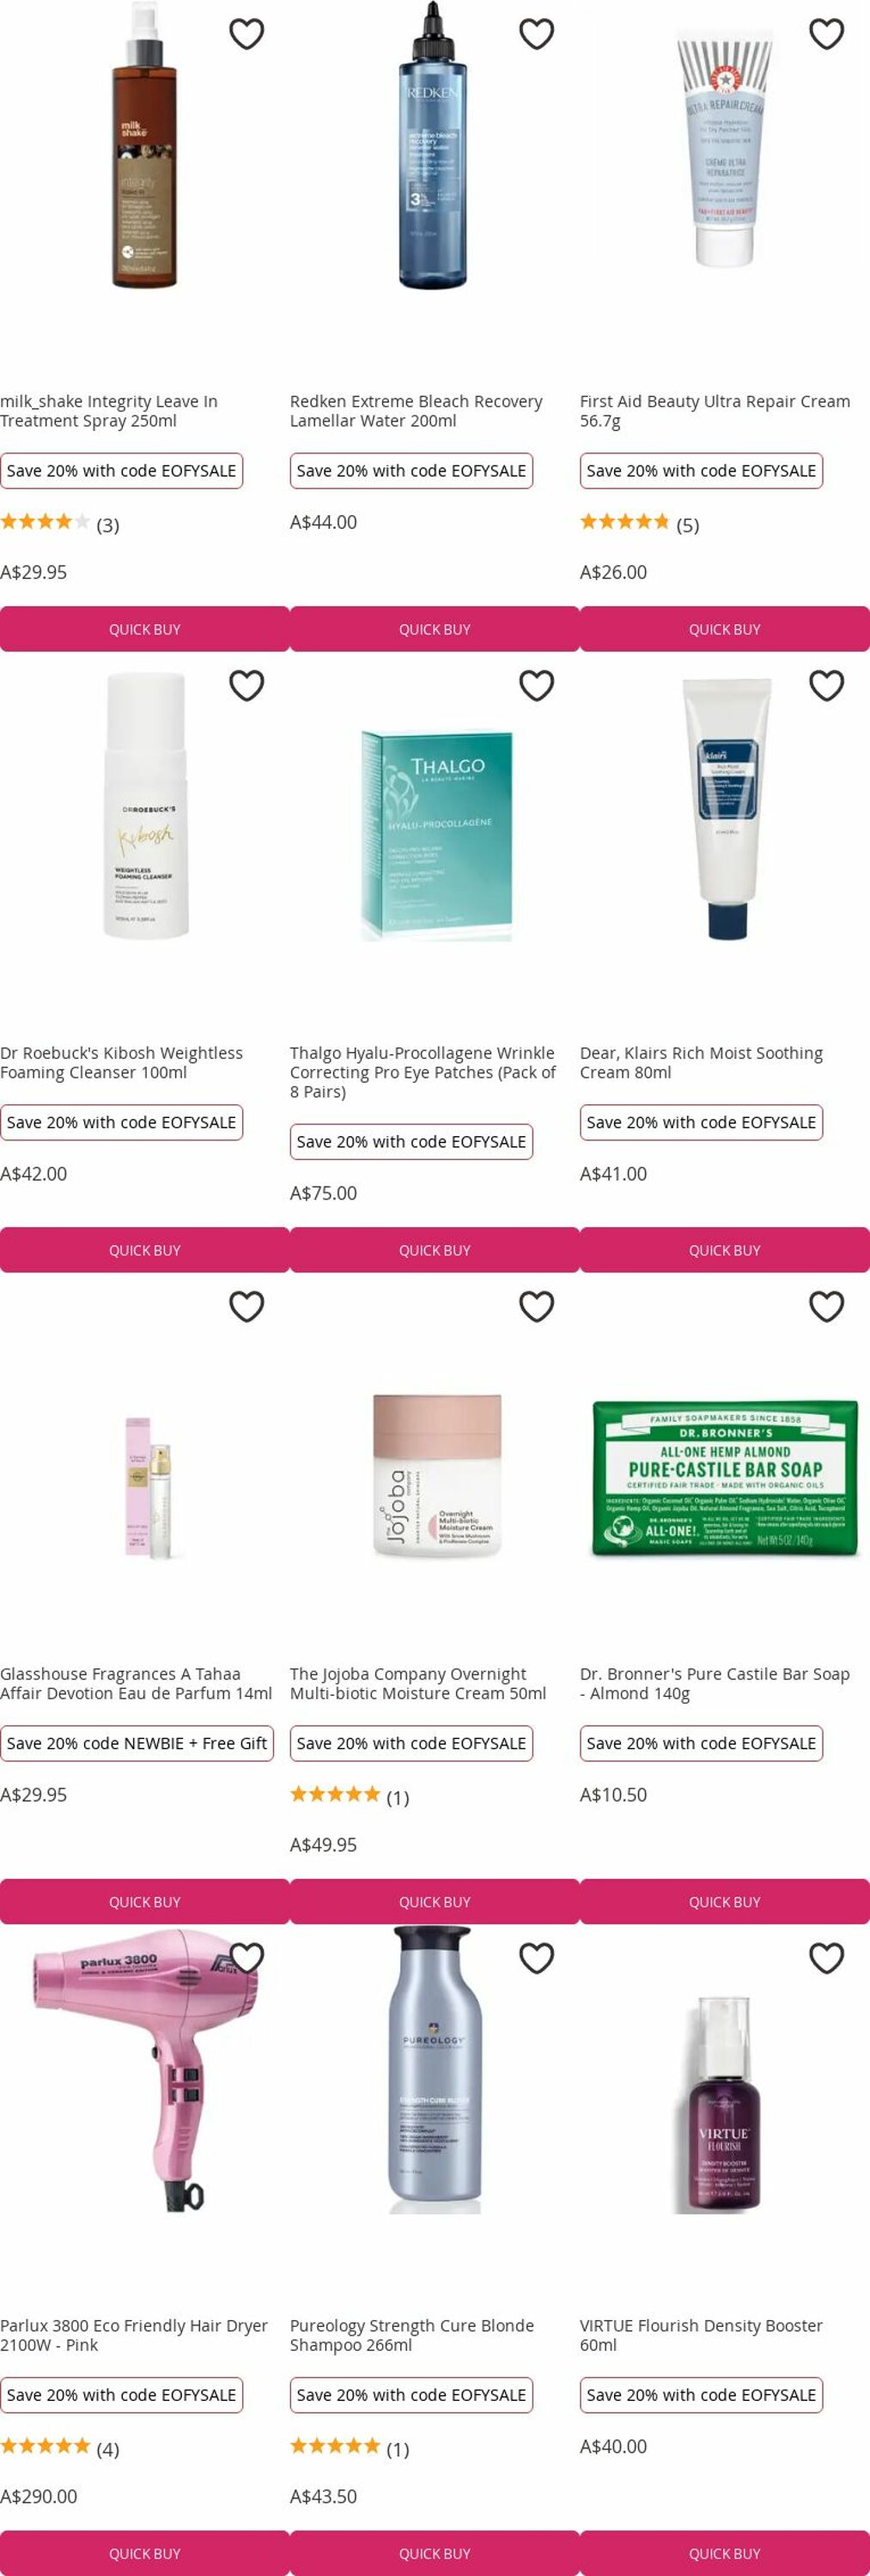The width and height of the screenshot is (870, 2576).
Task: Toggle favorite on Parlux 3800 Hair Dryer
Action: point(247,1958)
